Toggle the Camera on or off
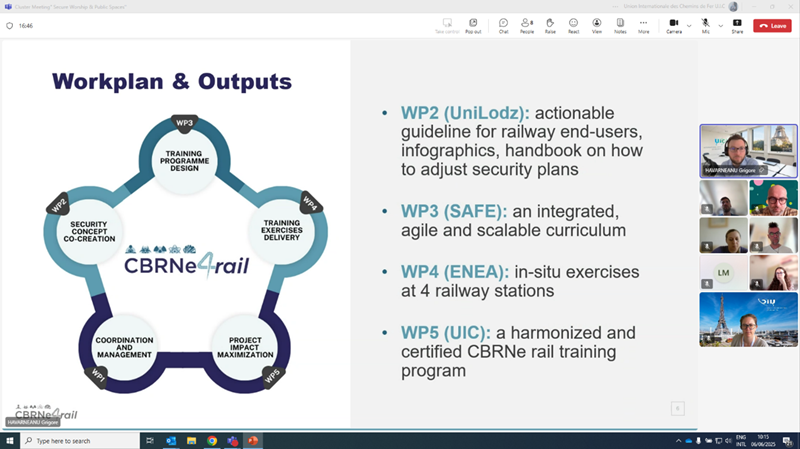Image resolution: width=800 pixels, height=449 pixels. point(674,25)
